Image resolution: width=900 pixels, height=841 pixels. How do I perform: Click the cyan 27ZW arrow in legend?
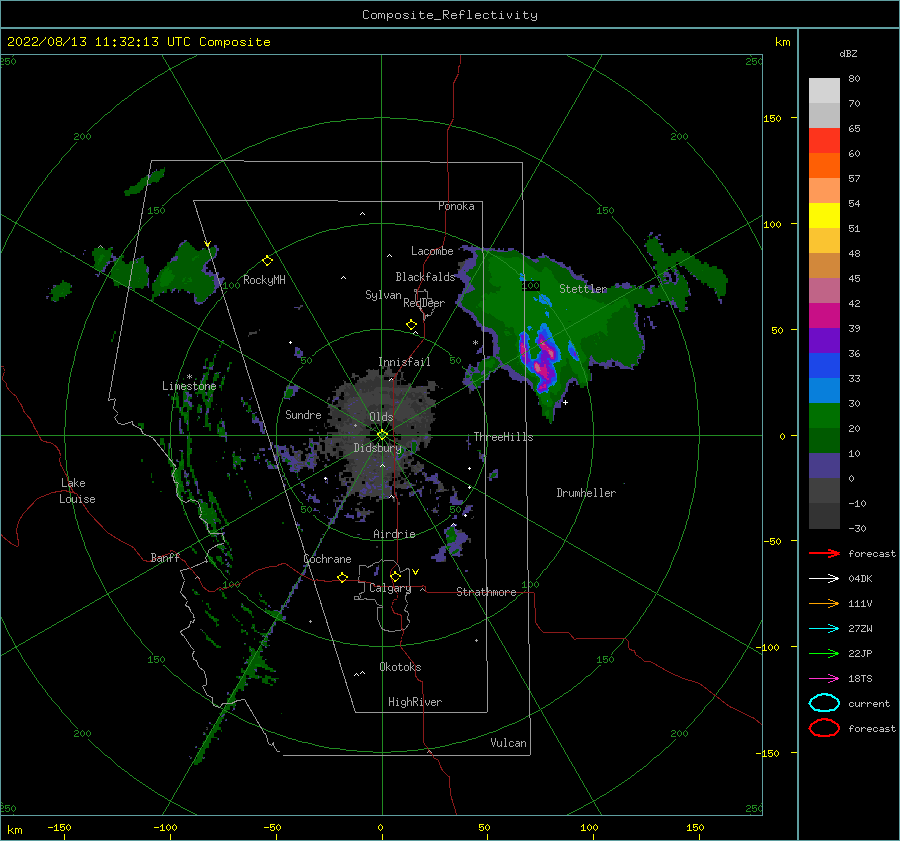pos(824,629)
